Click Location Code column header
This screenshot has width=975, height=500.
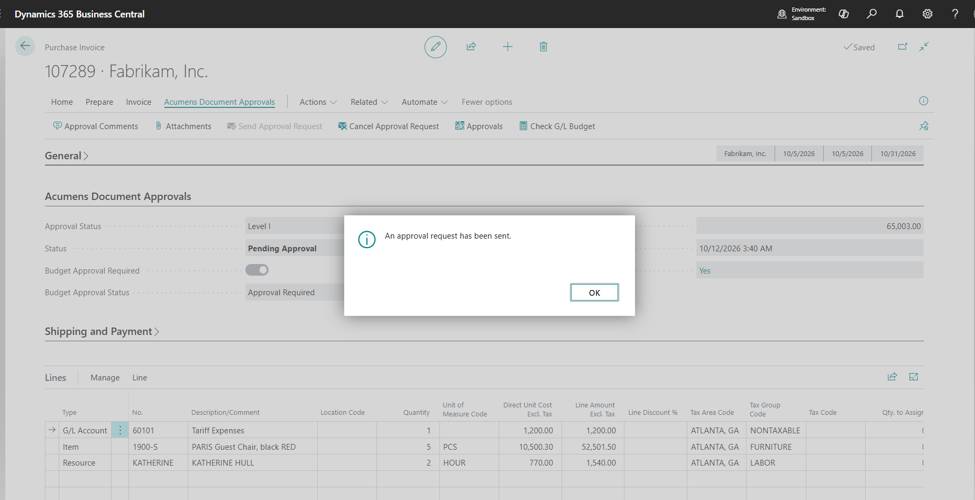[x=342, y=412]
